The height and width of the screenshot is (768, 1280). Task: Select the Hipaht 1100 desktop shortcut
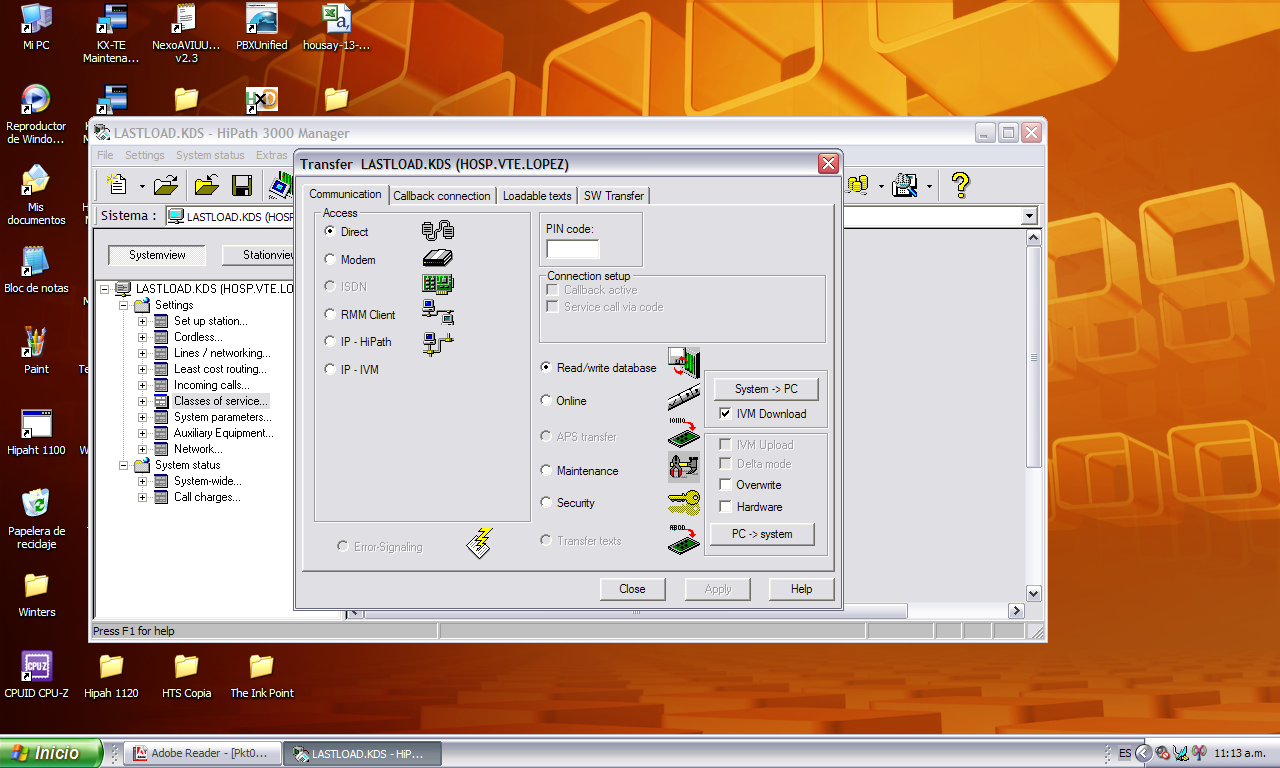click(x=36, y=432)
